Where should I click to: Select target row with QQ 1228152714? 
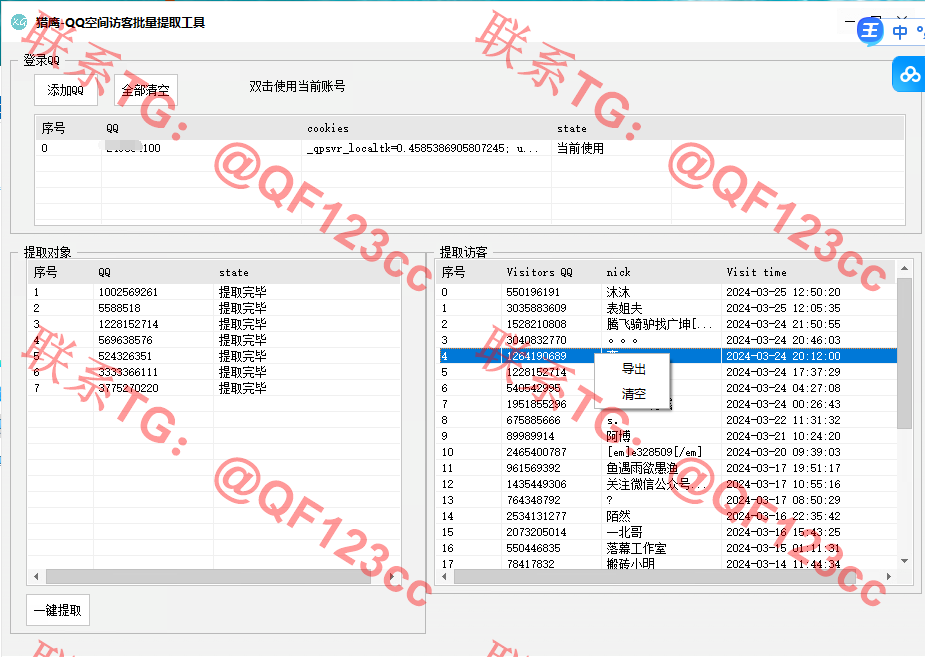point(214,324)
